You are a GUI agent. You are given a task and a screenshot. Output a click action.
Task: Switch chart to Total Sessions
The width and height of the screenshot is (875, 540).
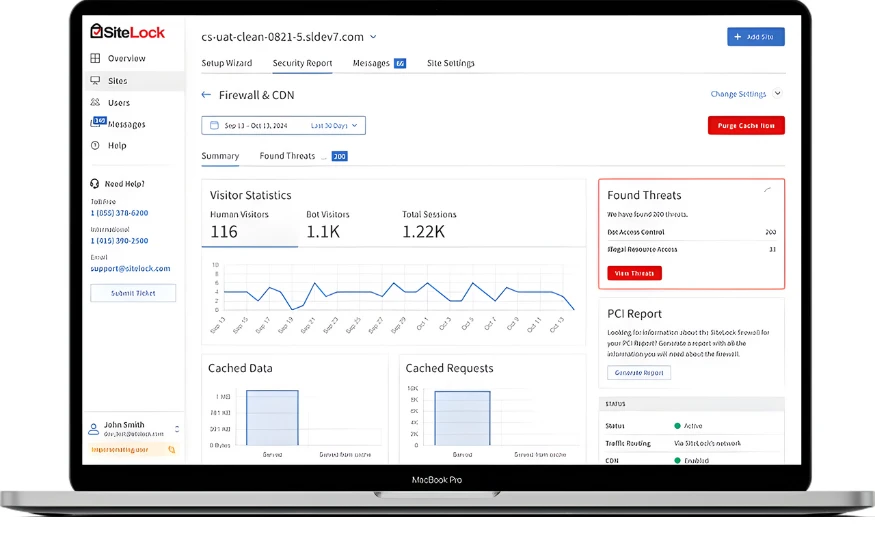pos(428,225)
